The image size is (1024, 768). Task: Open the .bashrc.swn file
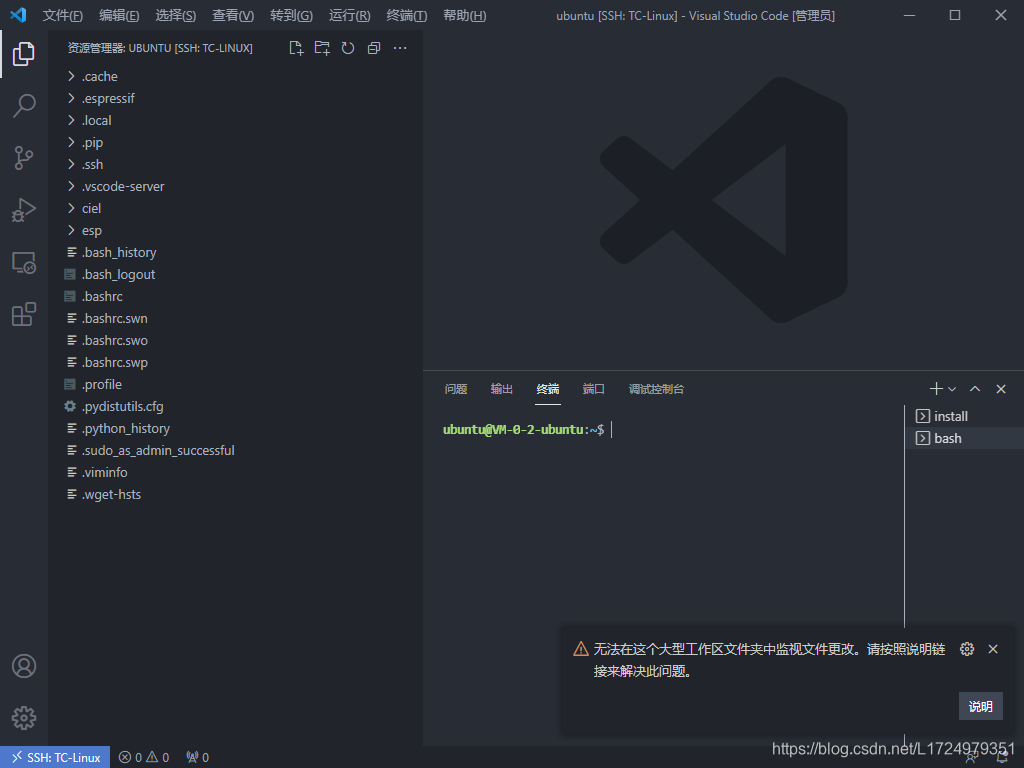click(x=236, y=318)
